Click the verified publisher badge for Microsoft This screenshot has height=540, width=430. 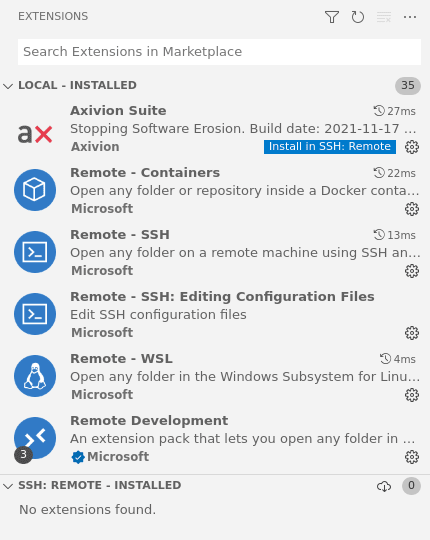click(78, 457)
